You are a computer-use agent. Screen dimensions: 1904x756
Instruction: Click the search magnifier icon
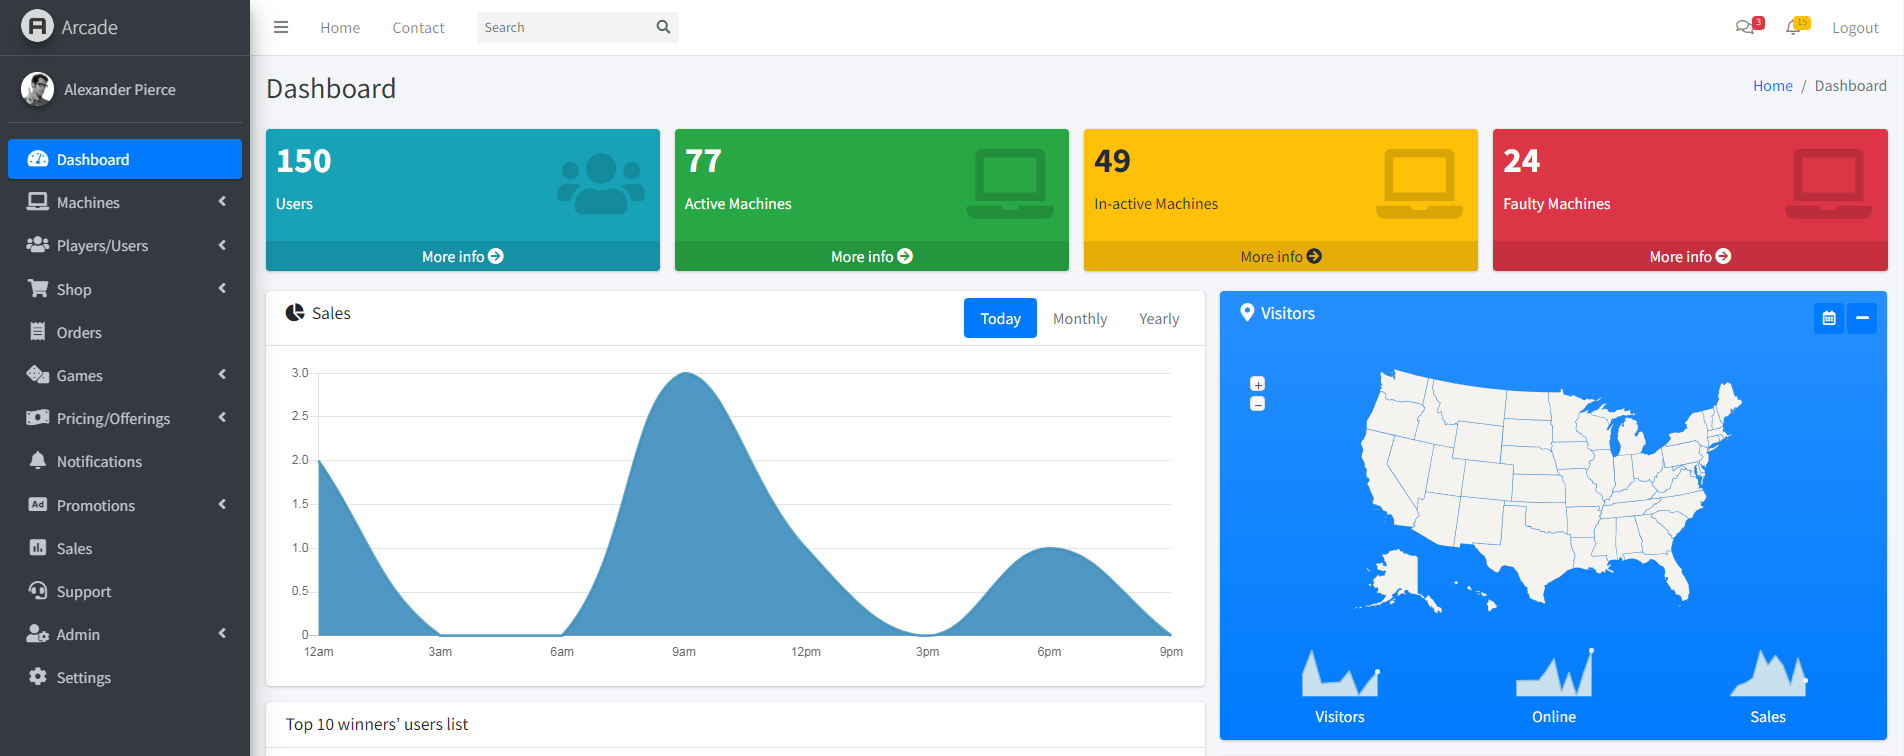tap(663, 27)
